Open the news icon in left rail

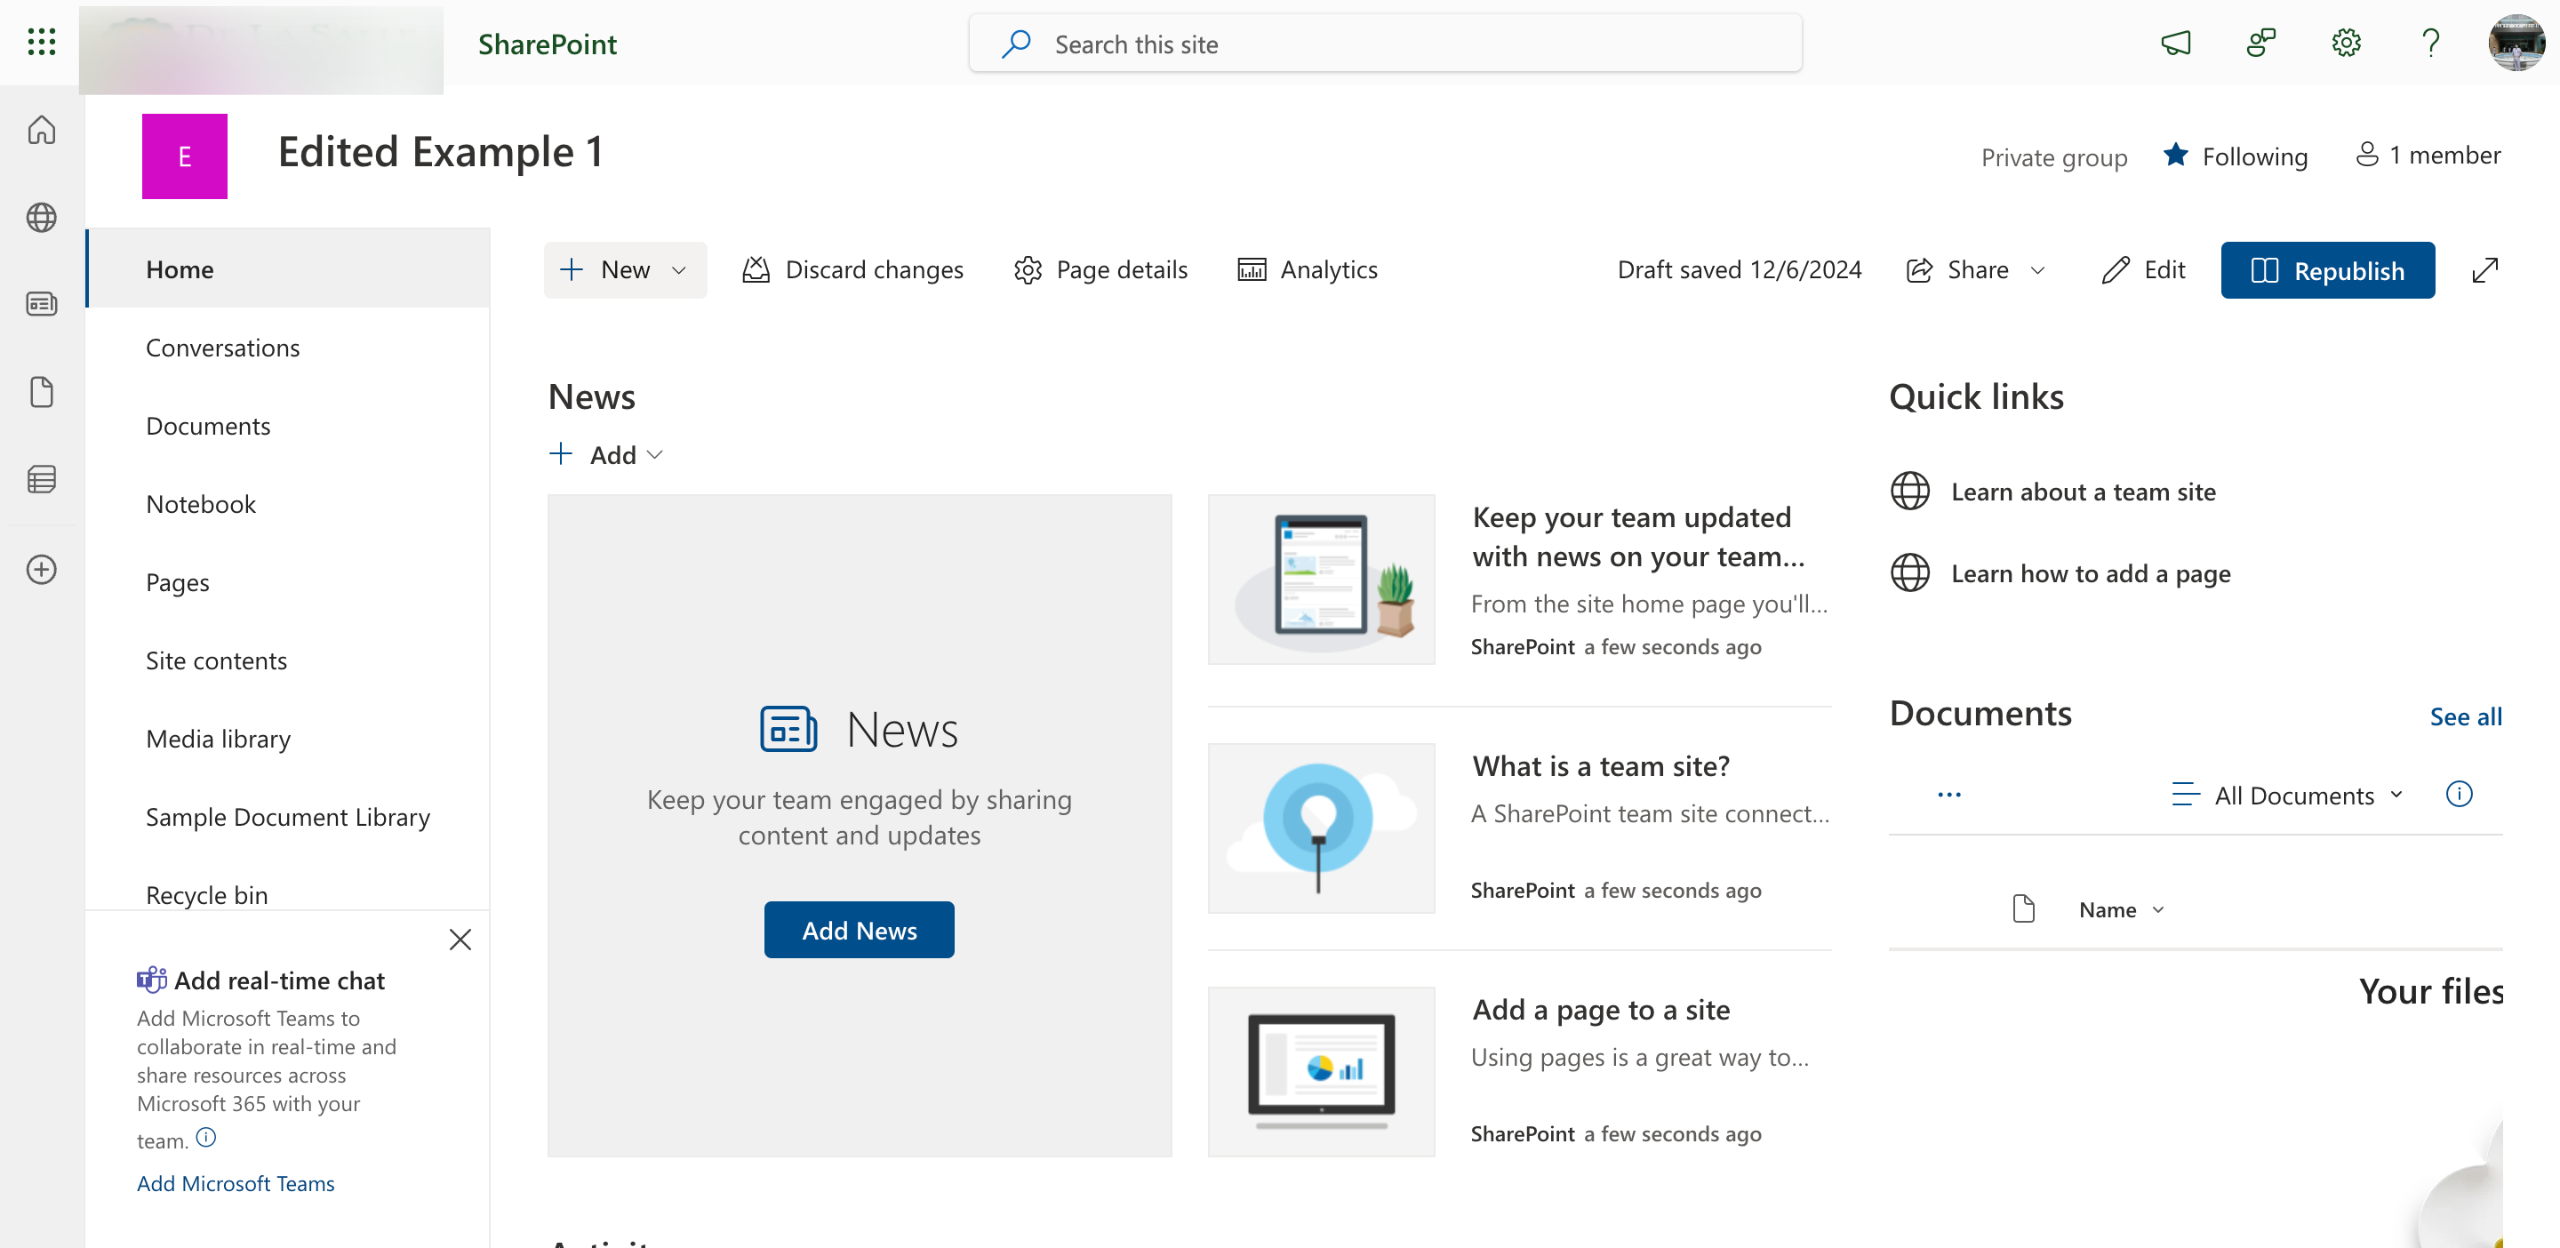[41, 304]
